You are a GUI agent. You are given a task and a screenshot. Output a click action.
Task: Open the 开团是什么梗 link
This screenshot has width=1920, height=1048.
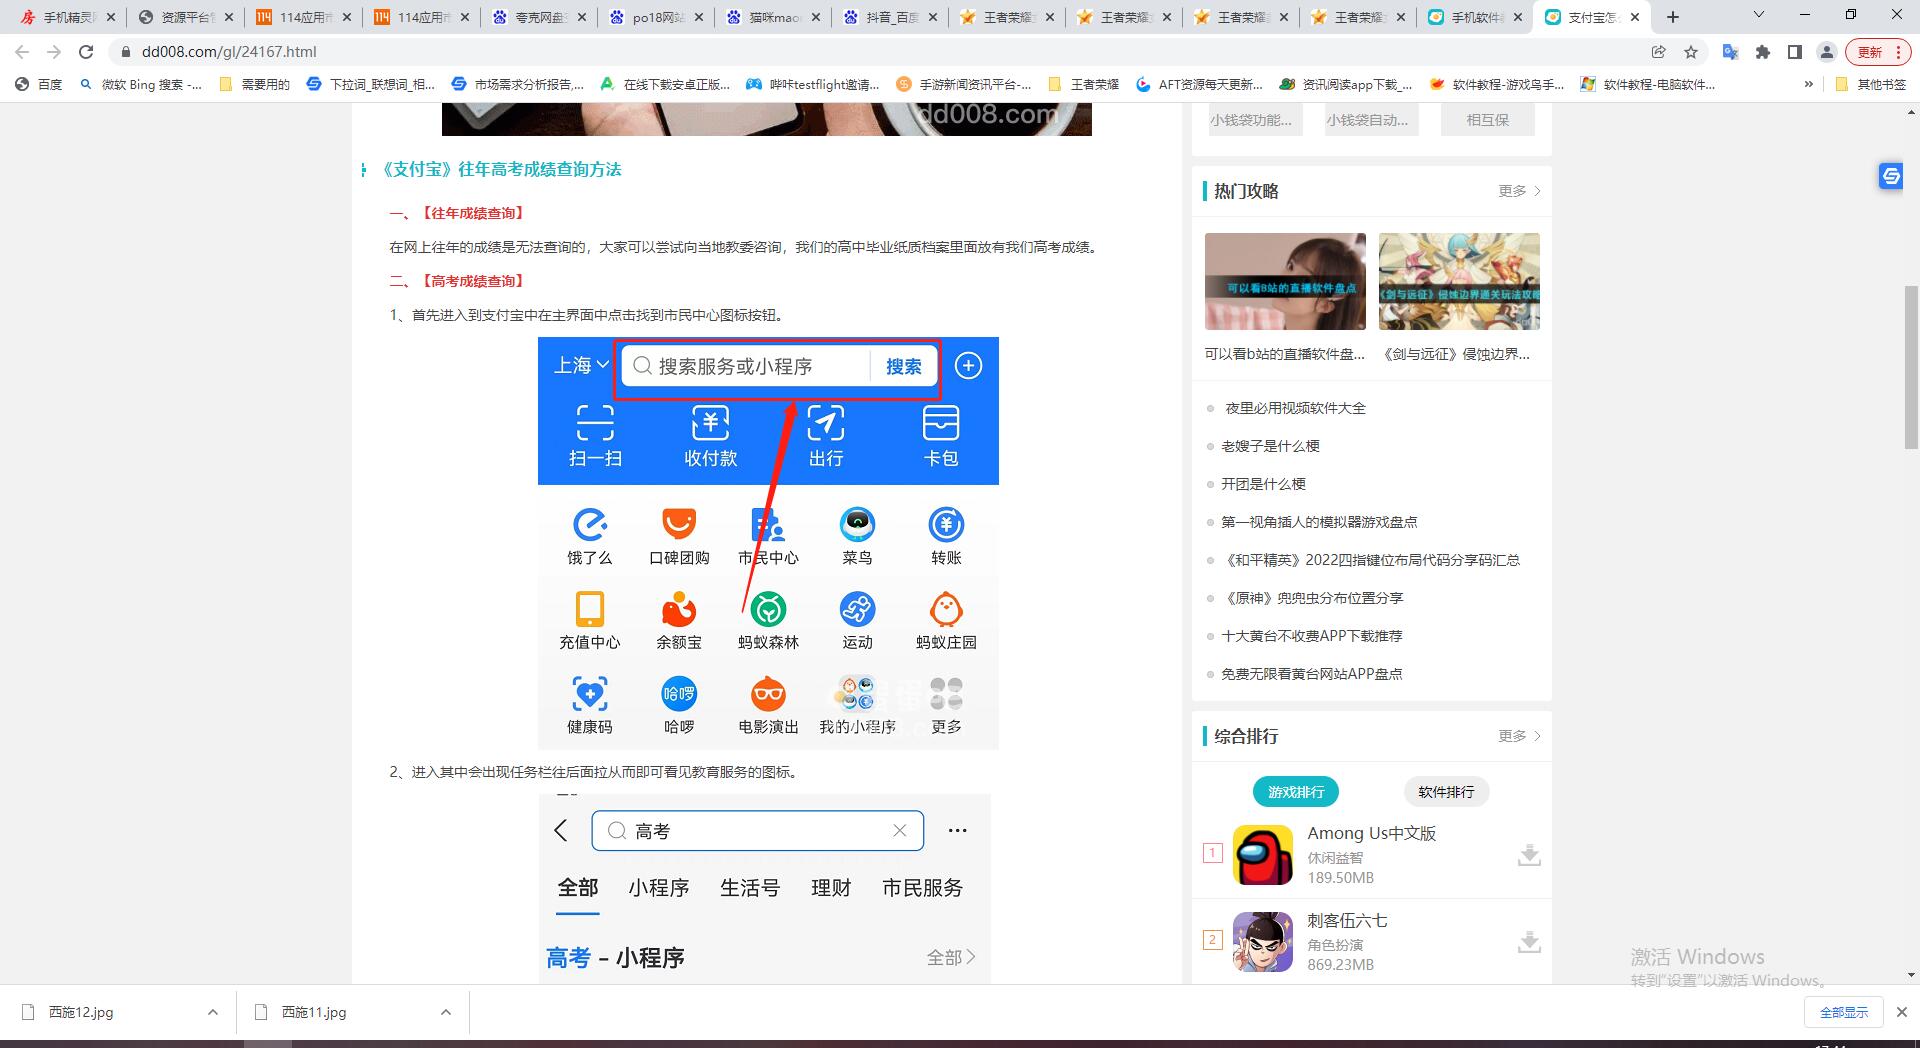pyautogui.click(x=1263, y=484)
